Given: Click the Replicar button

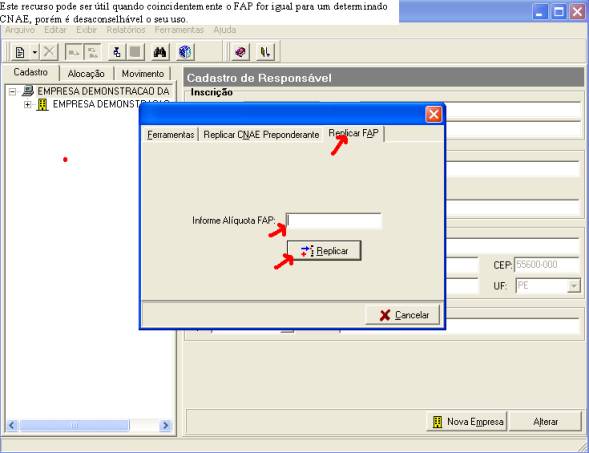Looking at the screenshot, I should coord(324,251).
